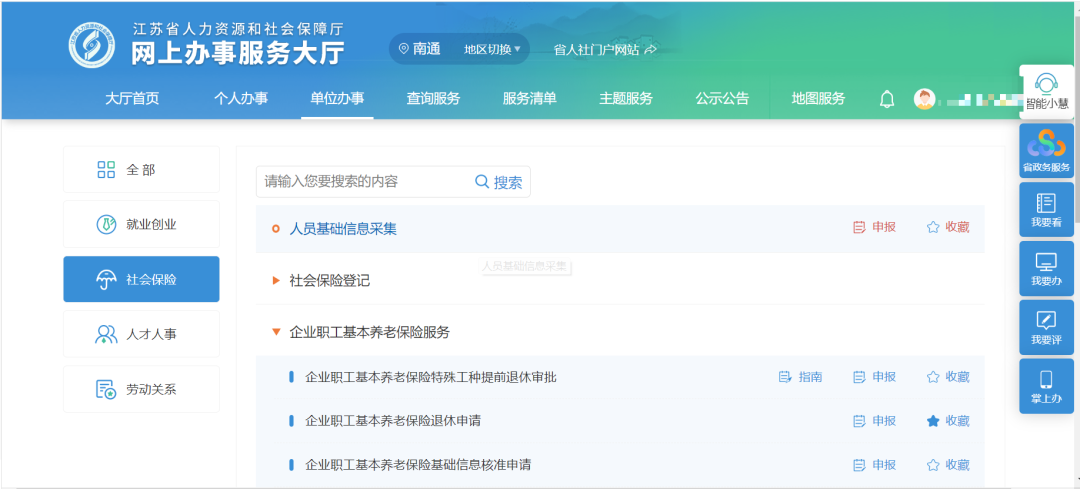Open 我要办 side panel button
This screenshot has height=489, width=1080.
coord(1046,269)
